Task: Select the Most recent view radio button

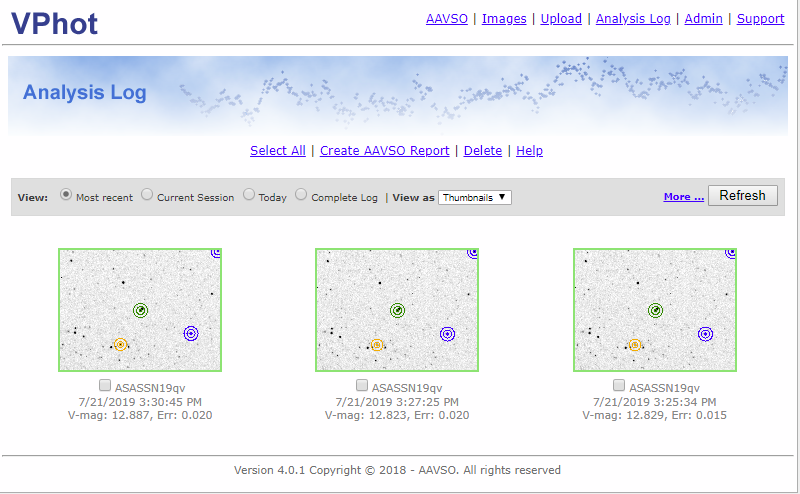Action: (67, 195)
